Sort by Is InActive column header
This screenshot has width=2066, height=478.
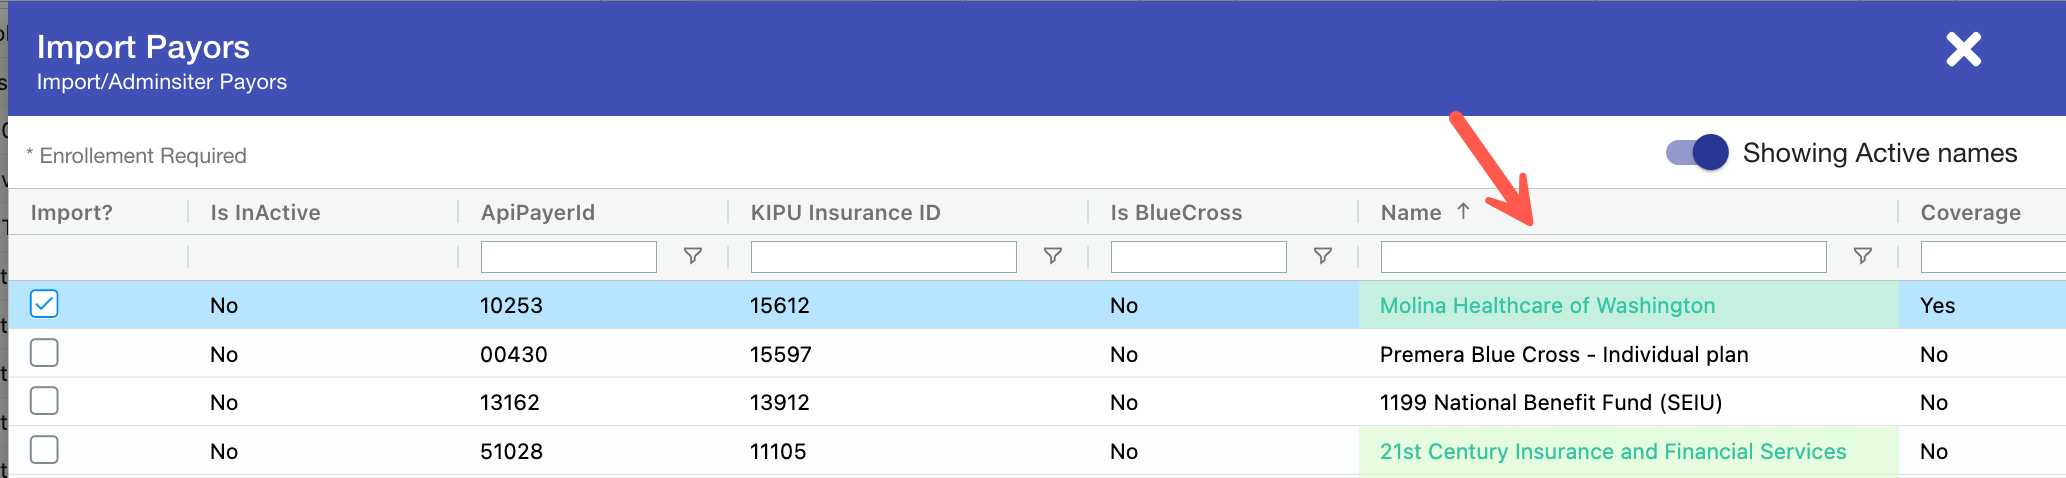coord(265,212)
